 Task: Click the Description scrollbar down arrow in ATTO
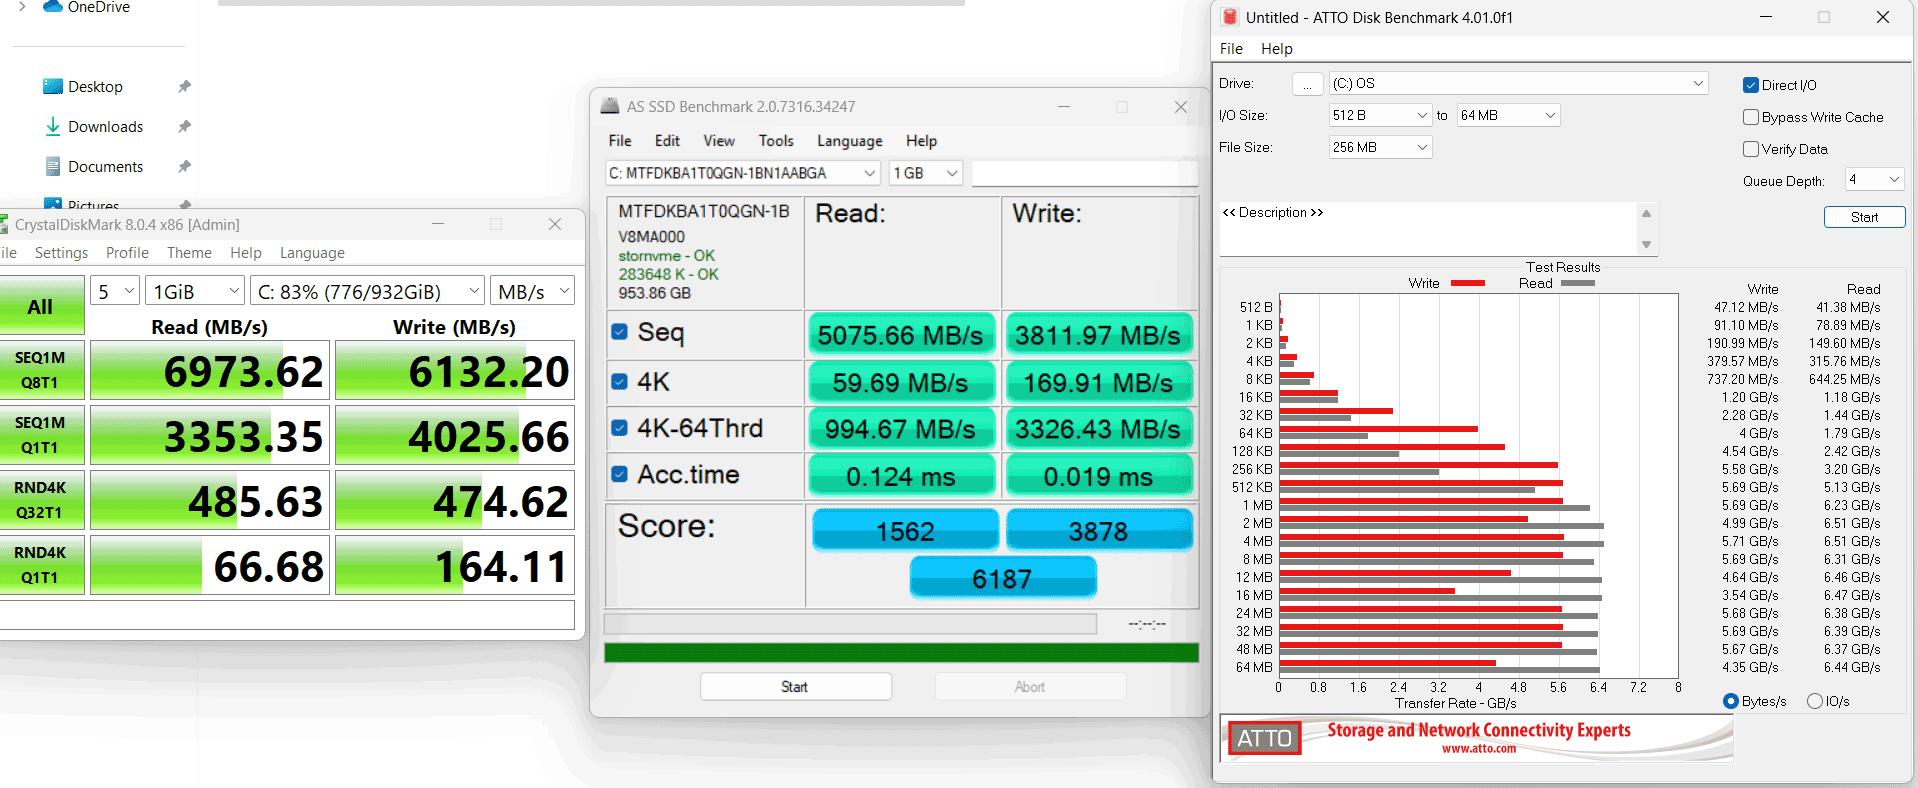tap(1646, 245)
